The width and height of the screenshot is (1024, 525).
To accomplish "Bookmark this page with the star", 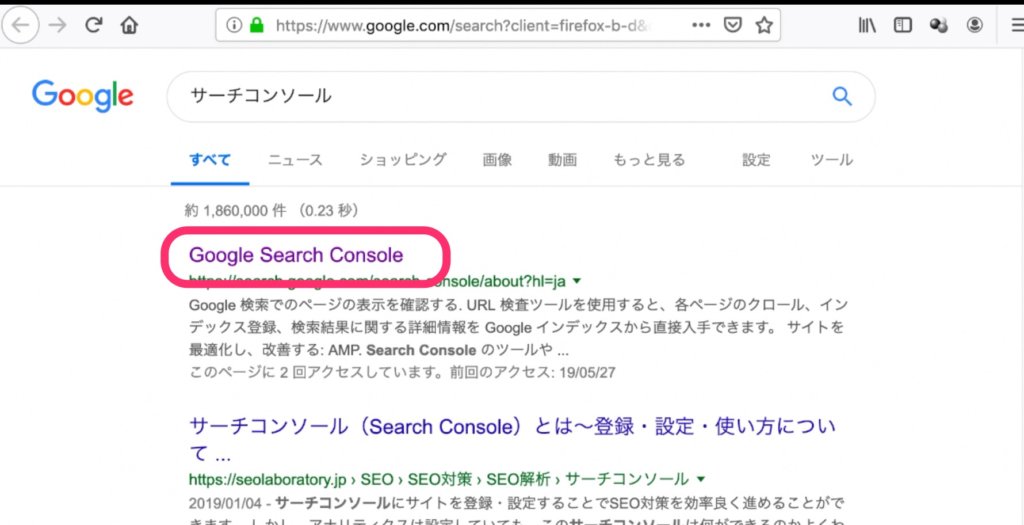I will (x=764, y=26).
